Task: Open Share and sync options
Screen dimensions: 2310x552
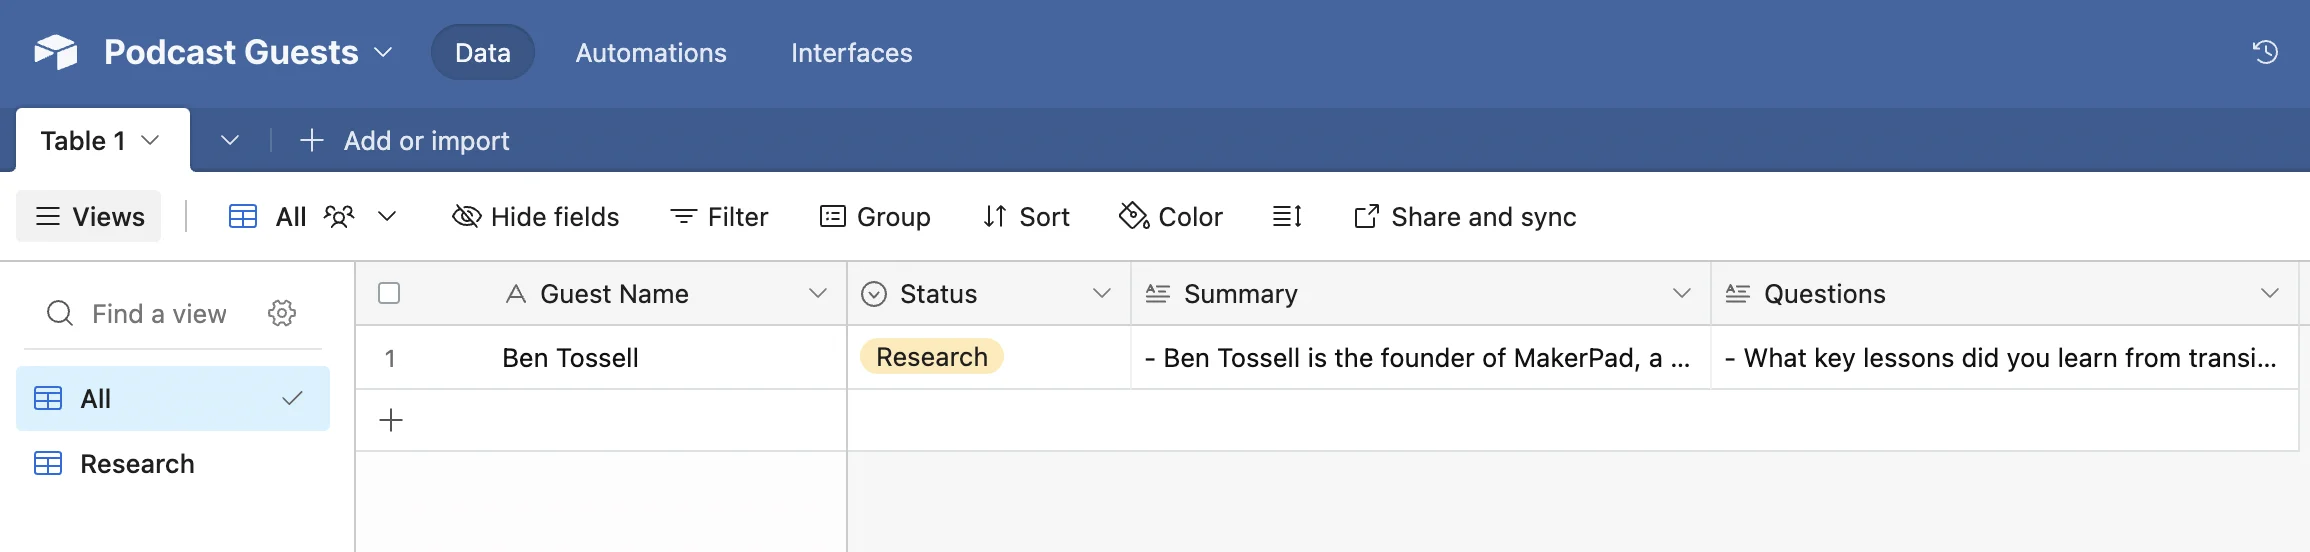Action: (x=1465, y=216)
